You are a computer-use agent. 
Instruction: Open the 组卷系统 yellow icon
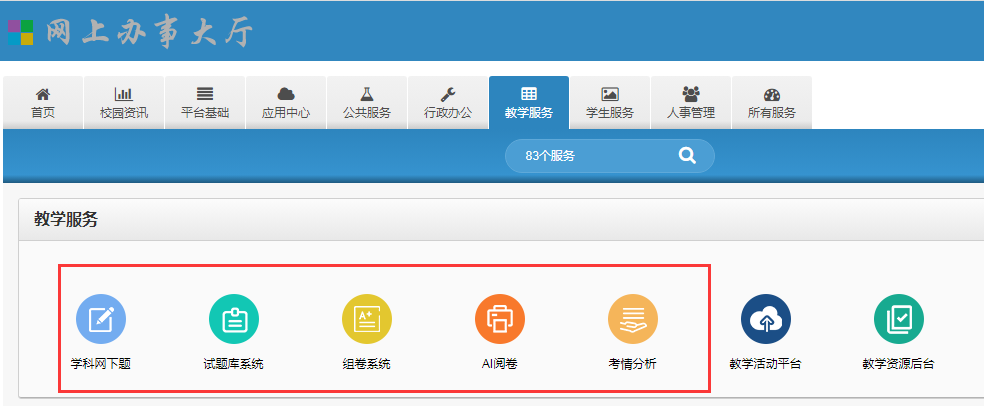point(367,320)
